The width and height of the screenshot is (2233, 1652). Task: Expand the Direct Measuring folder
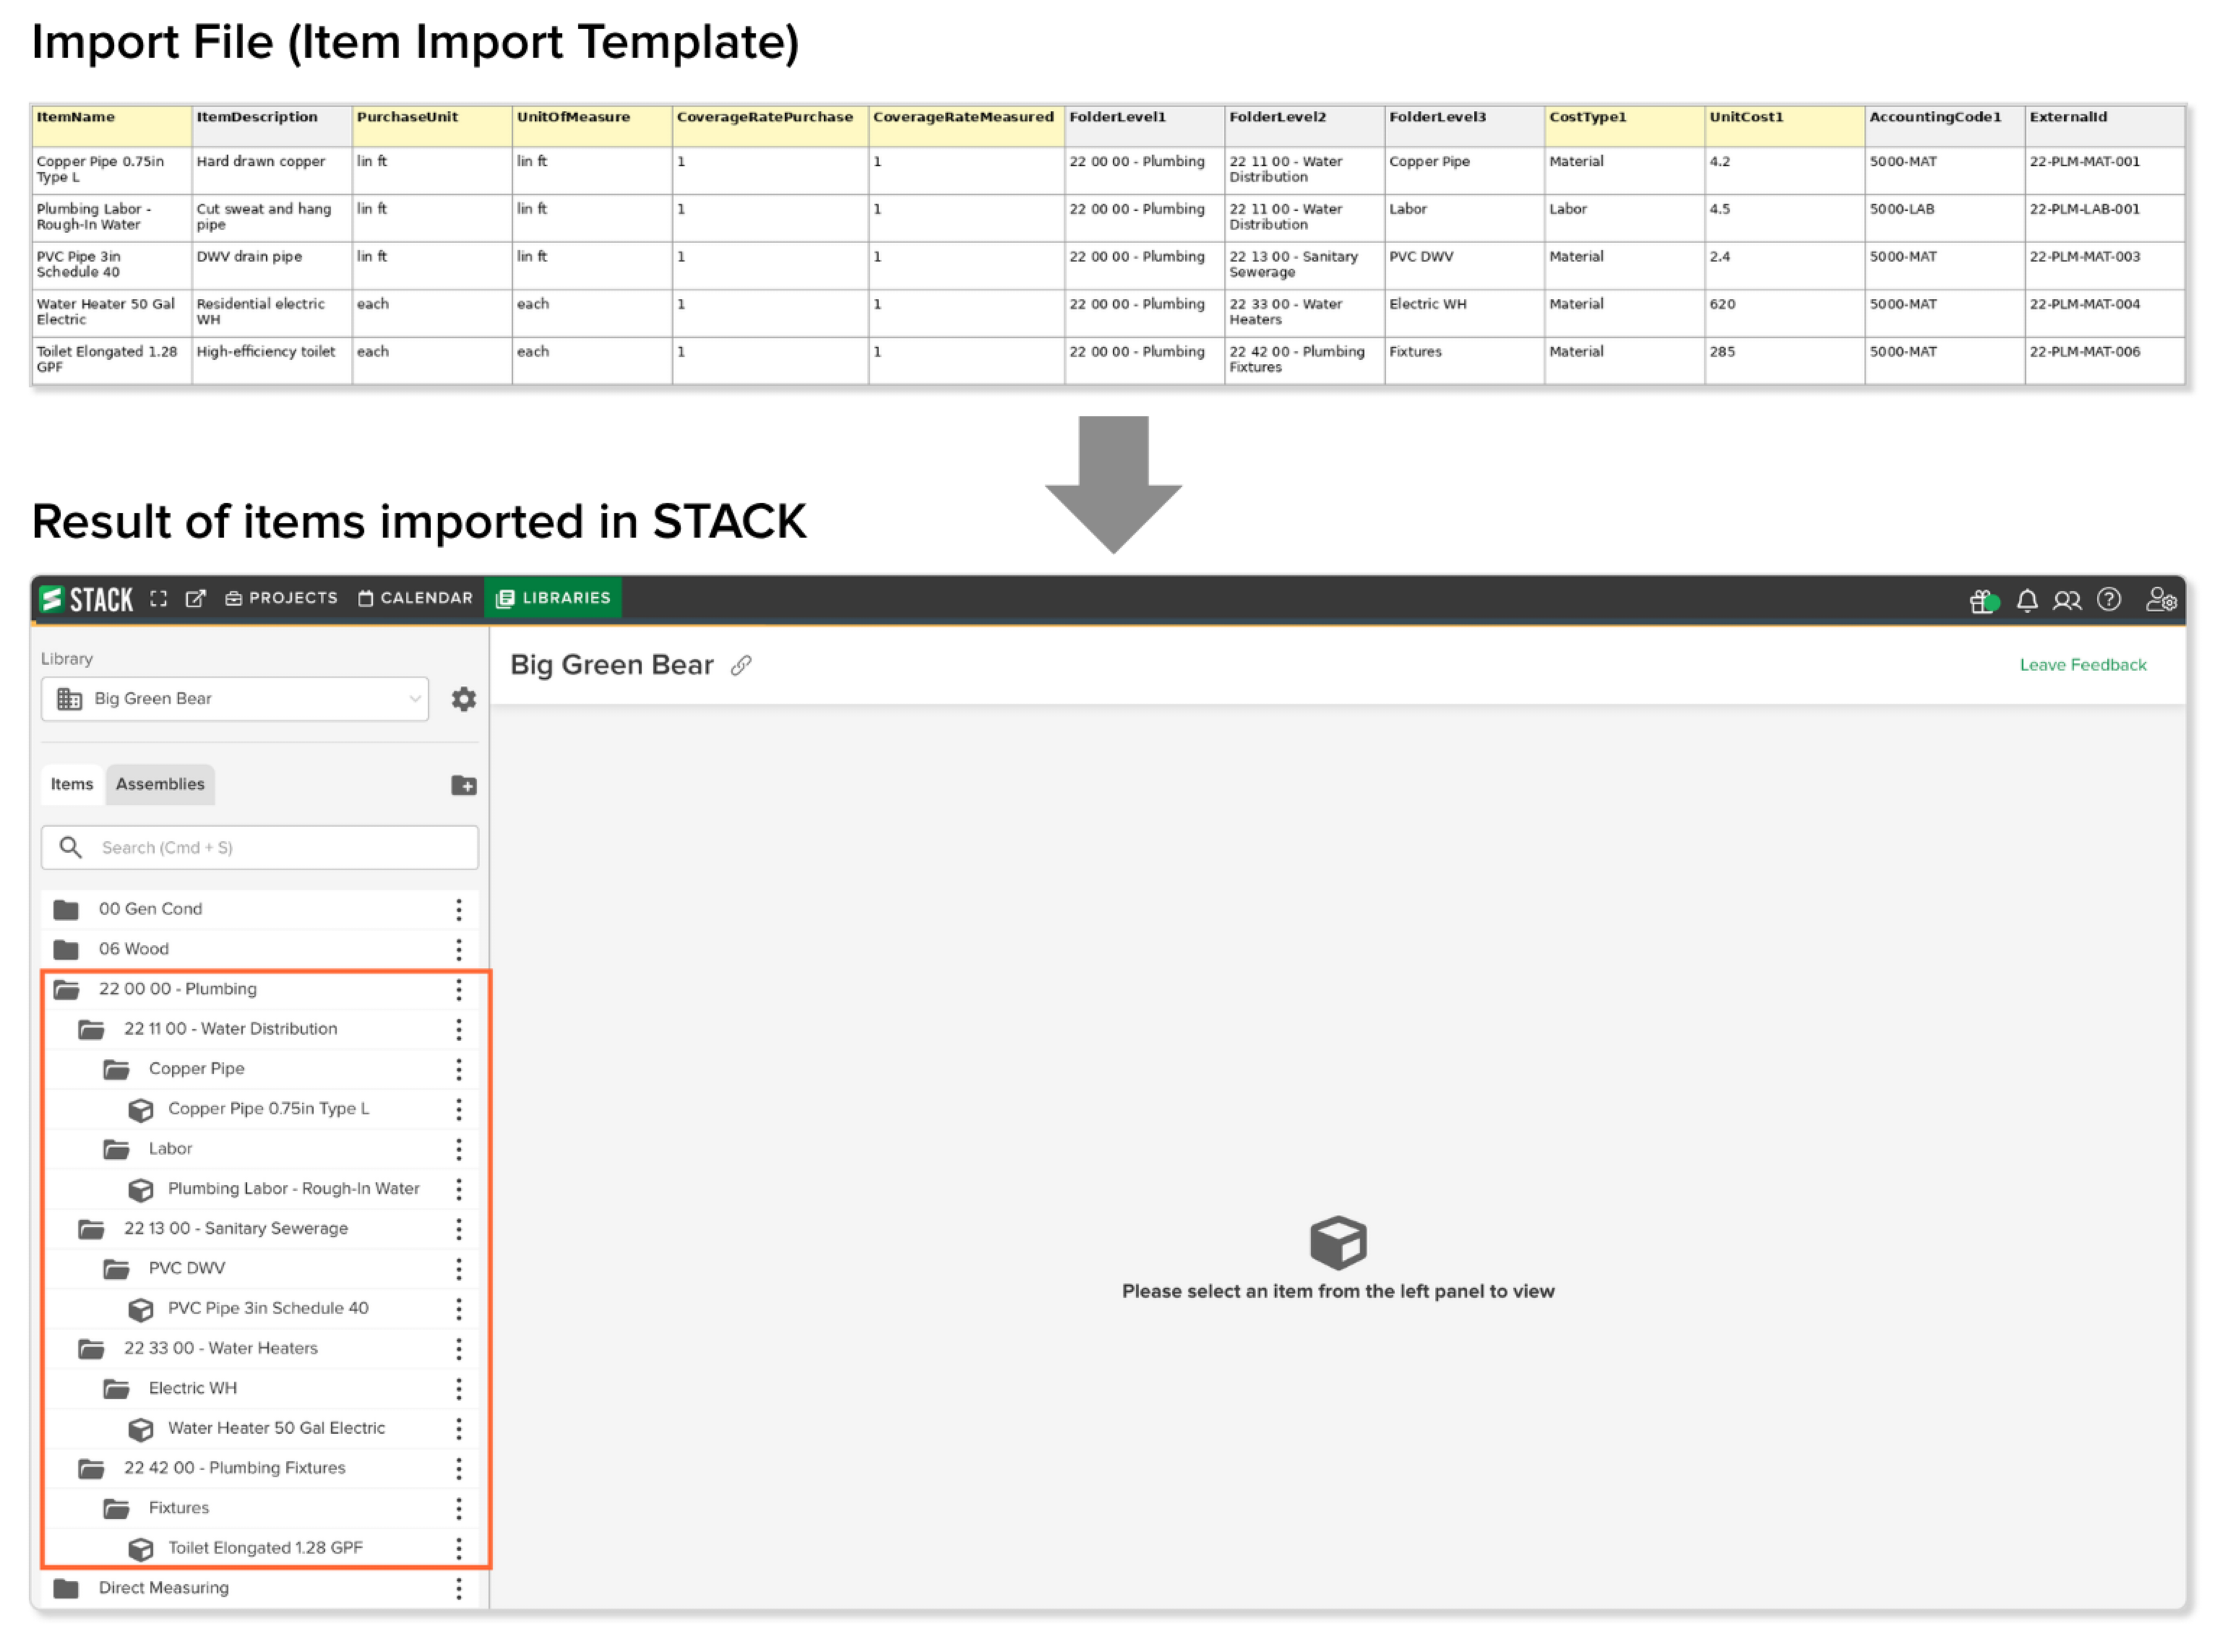point(66,1588)
